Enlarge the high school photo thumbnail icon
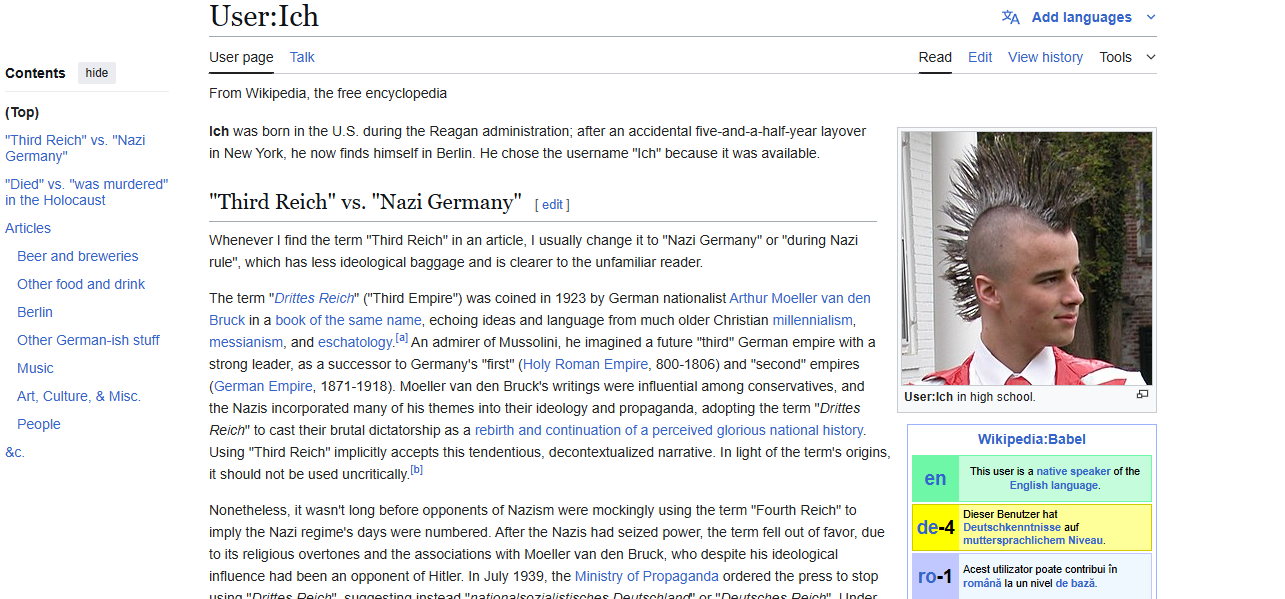The height and width of the screenshot is (599, 1285). pos(1142,395)
